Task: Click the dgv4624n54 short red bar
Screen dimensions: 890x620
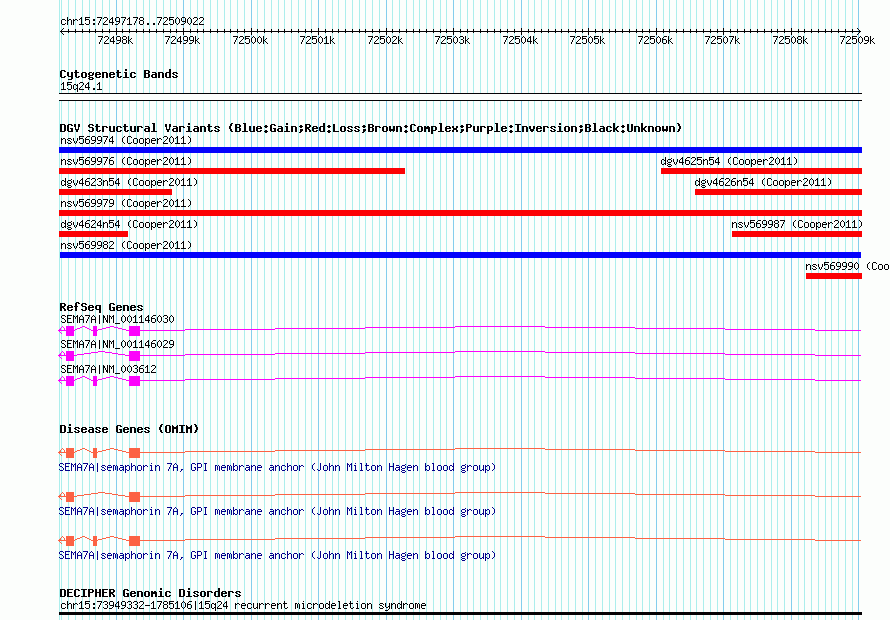Action: coord(94,234)
